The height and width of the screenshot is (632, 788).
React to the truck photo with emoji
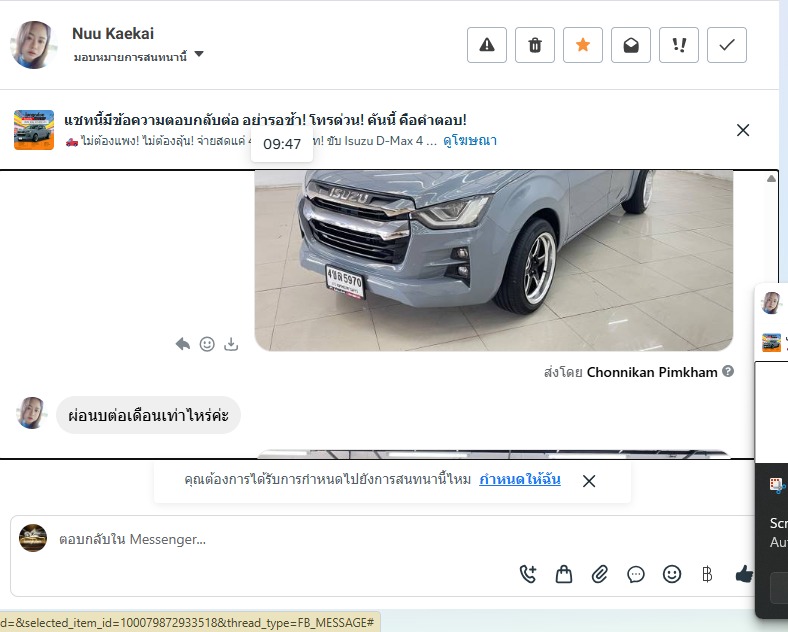tap(207, 344)
